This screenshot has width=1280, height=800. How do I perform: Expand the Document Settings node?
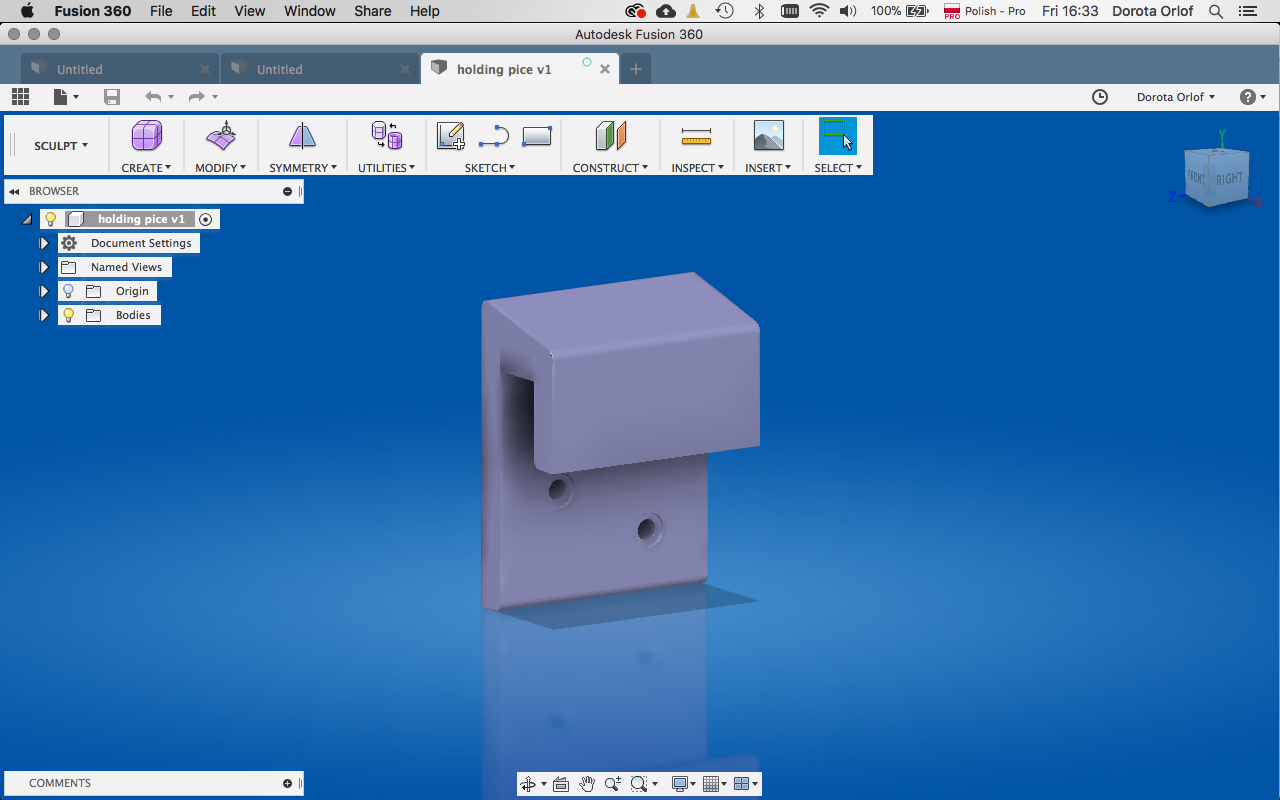pos(44,243)
